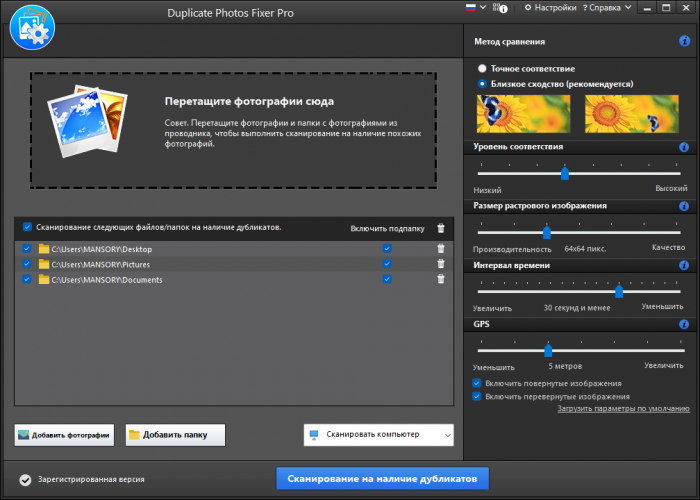Image resolution: width=700 pixels, height=500 pixels.
Task: Click the GPS distance slider handle
Action: tap(548, 350)
